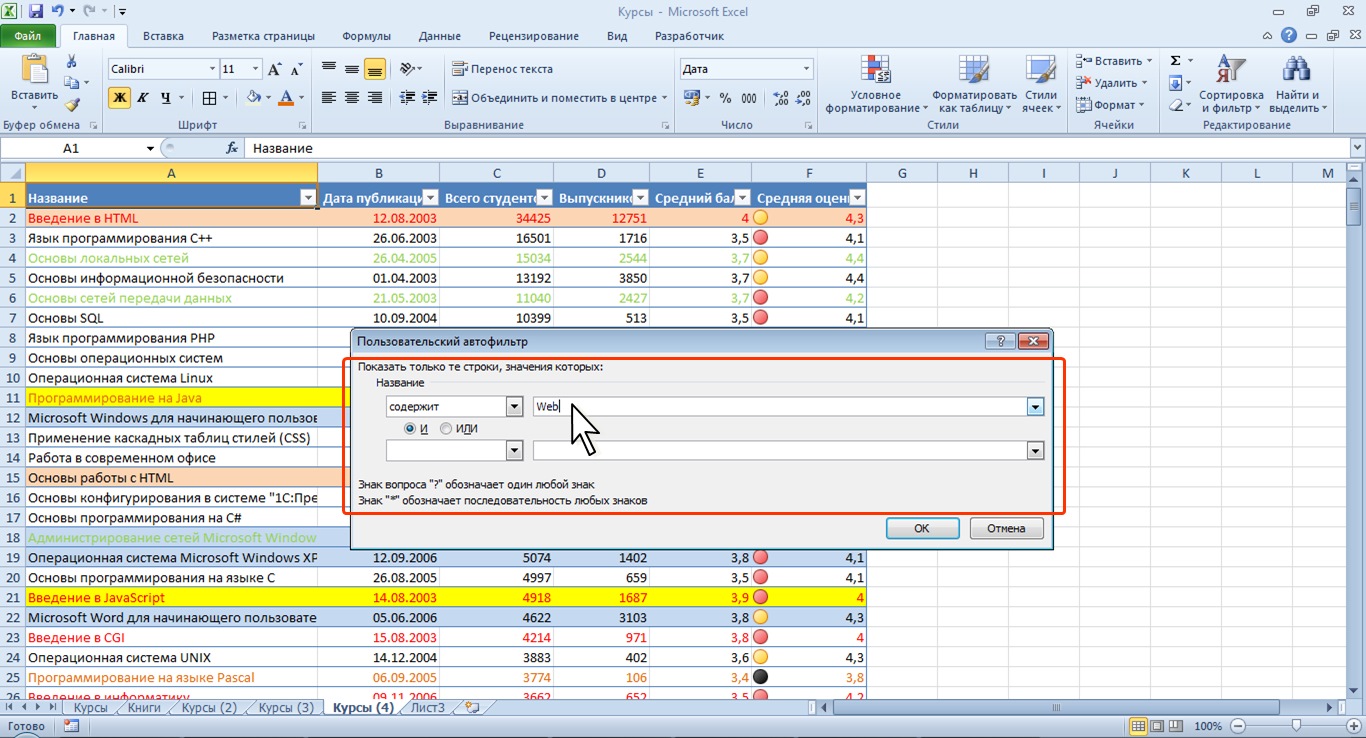Align cell text to the left
Image resolution: width=1366 pixels, height=738 pixels.
point(329,98)
